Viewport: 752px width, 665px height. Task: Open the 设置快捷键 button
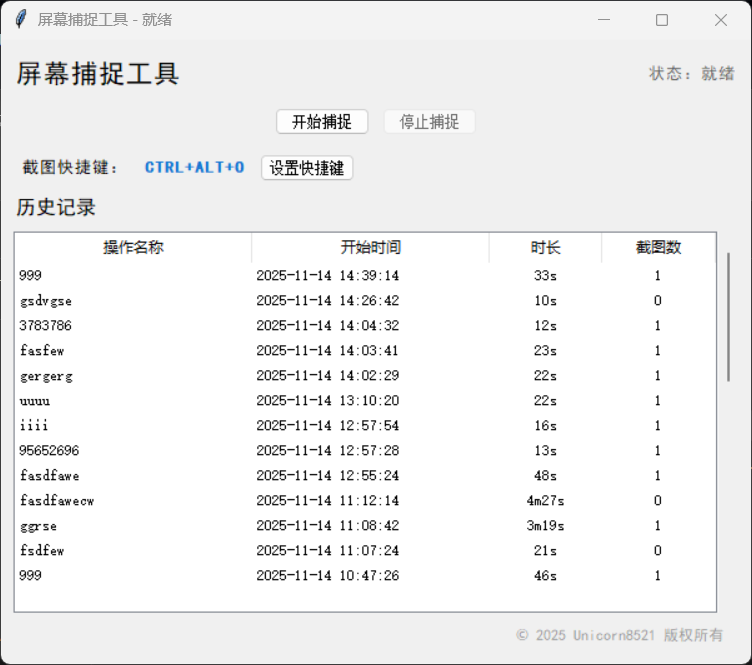[307, 168]
